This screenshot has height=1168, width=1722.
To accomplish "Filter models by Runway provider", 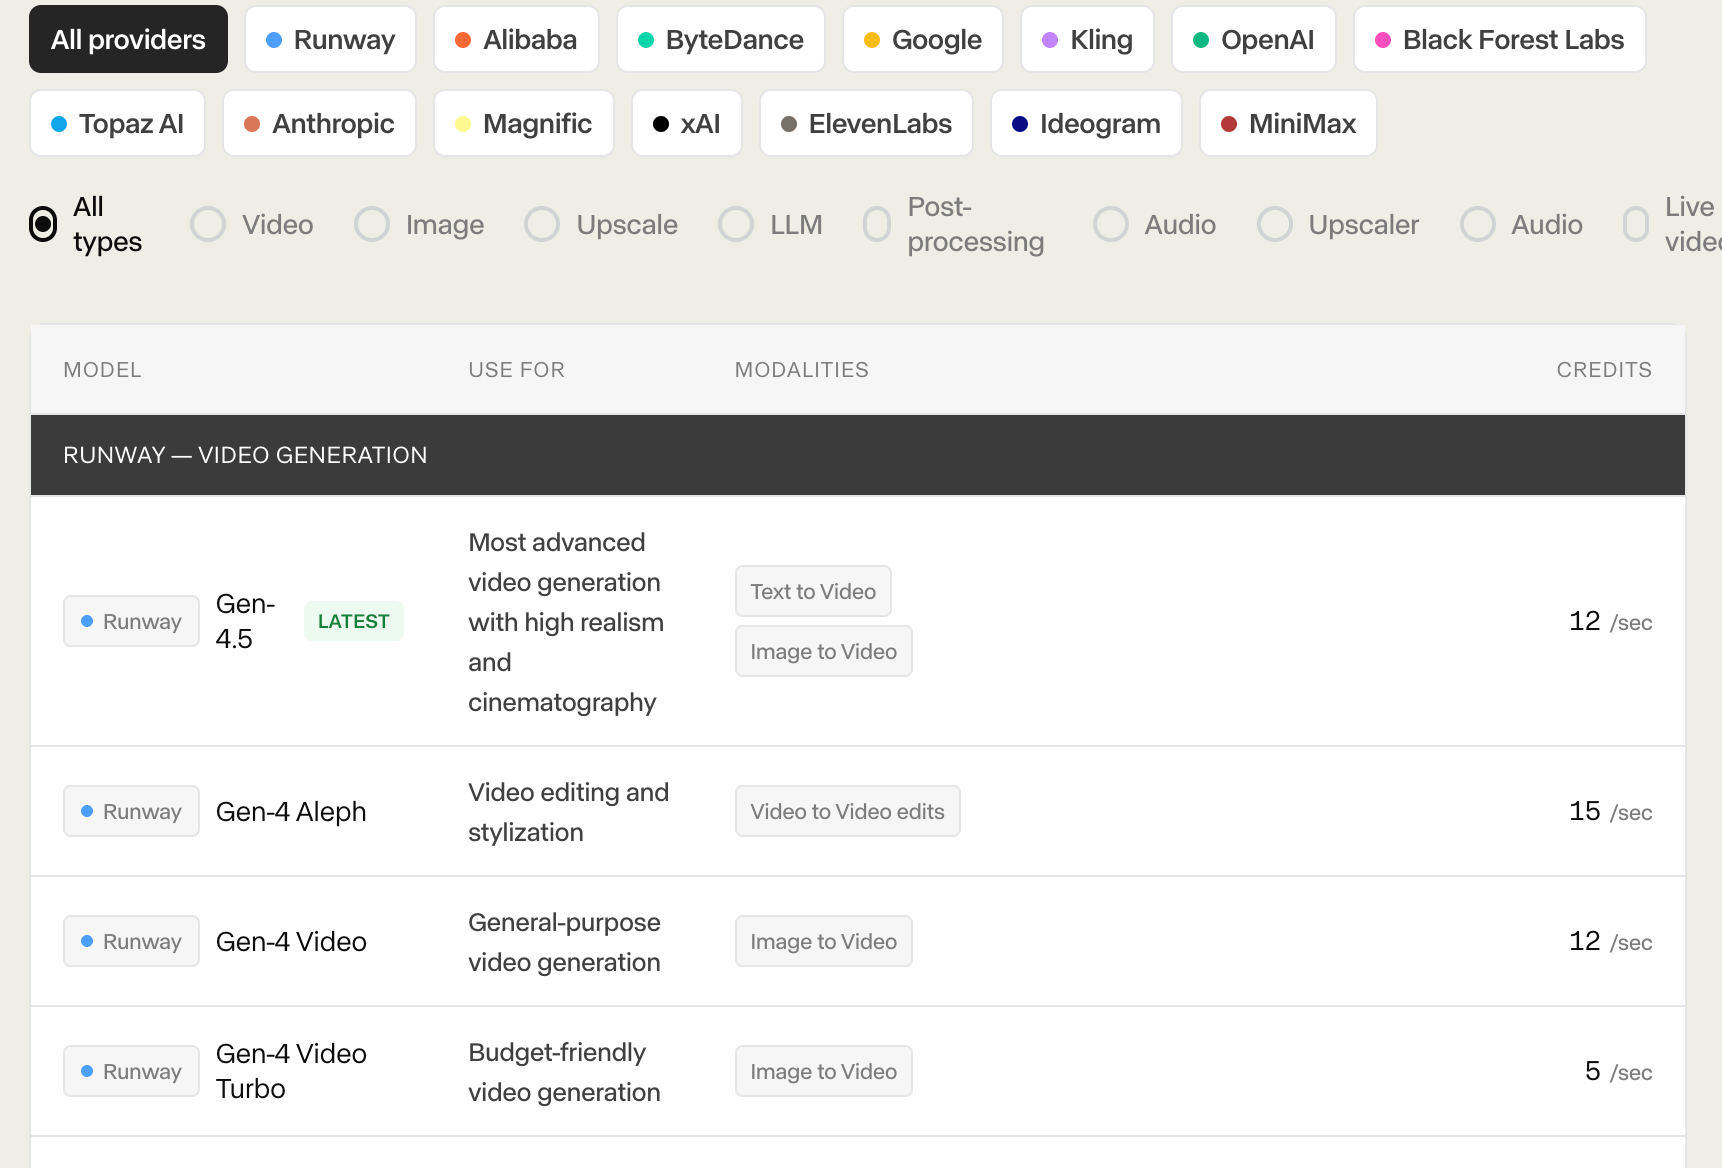I will coord(330,40).
